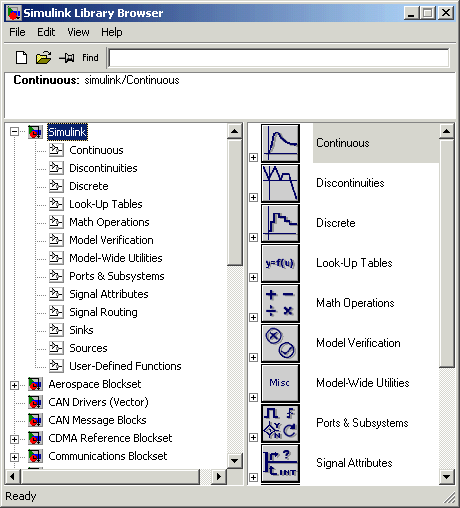Select Look-Up Tables in the tree

click(x=106, y=204)
